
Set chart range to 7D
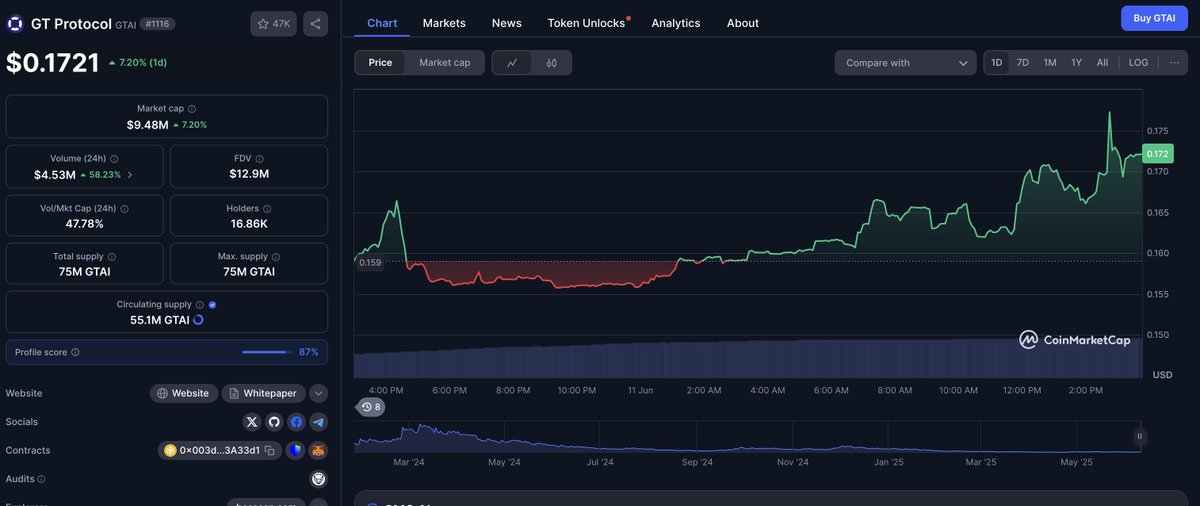tap(1023, 63)
